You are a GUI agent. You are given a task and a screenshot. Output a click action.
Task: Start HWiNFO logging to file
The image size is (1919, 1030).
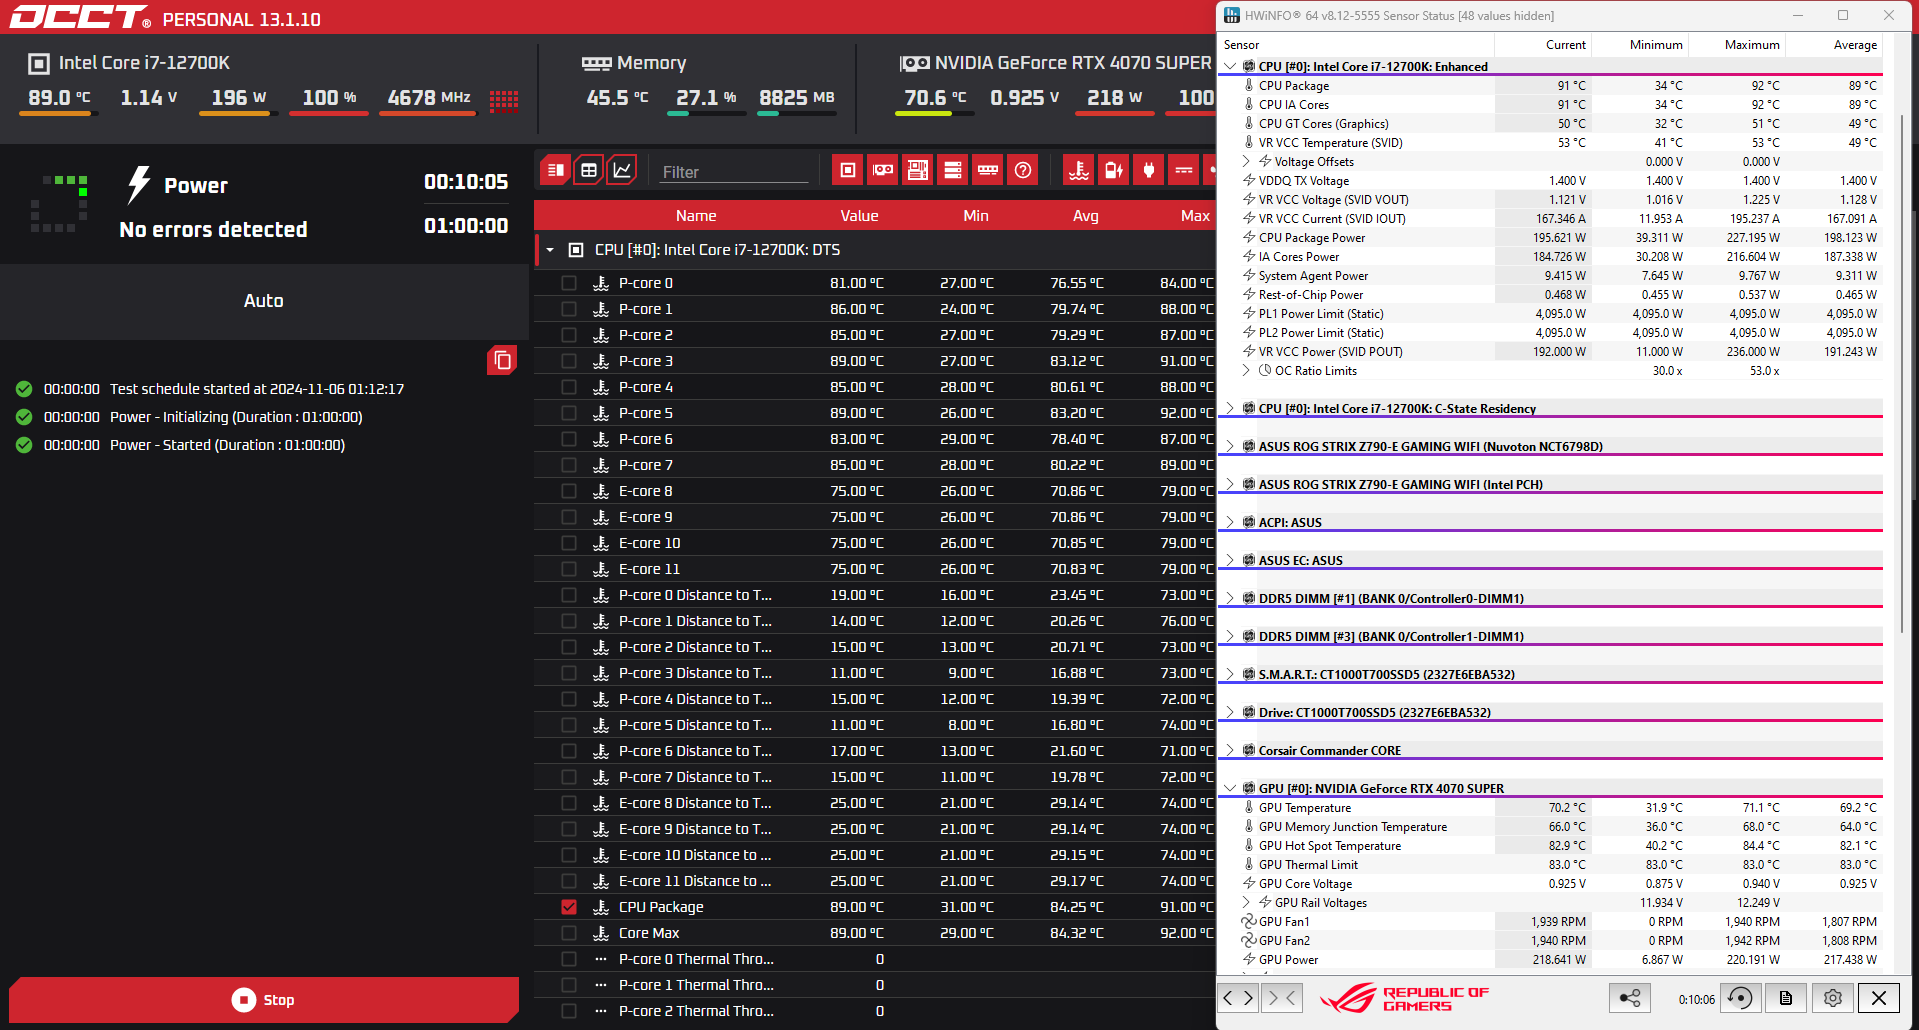click(1786, 997)
